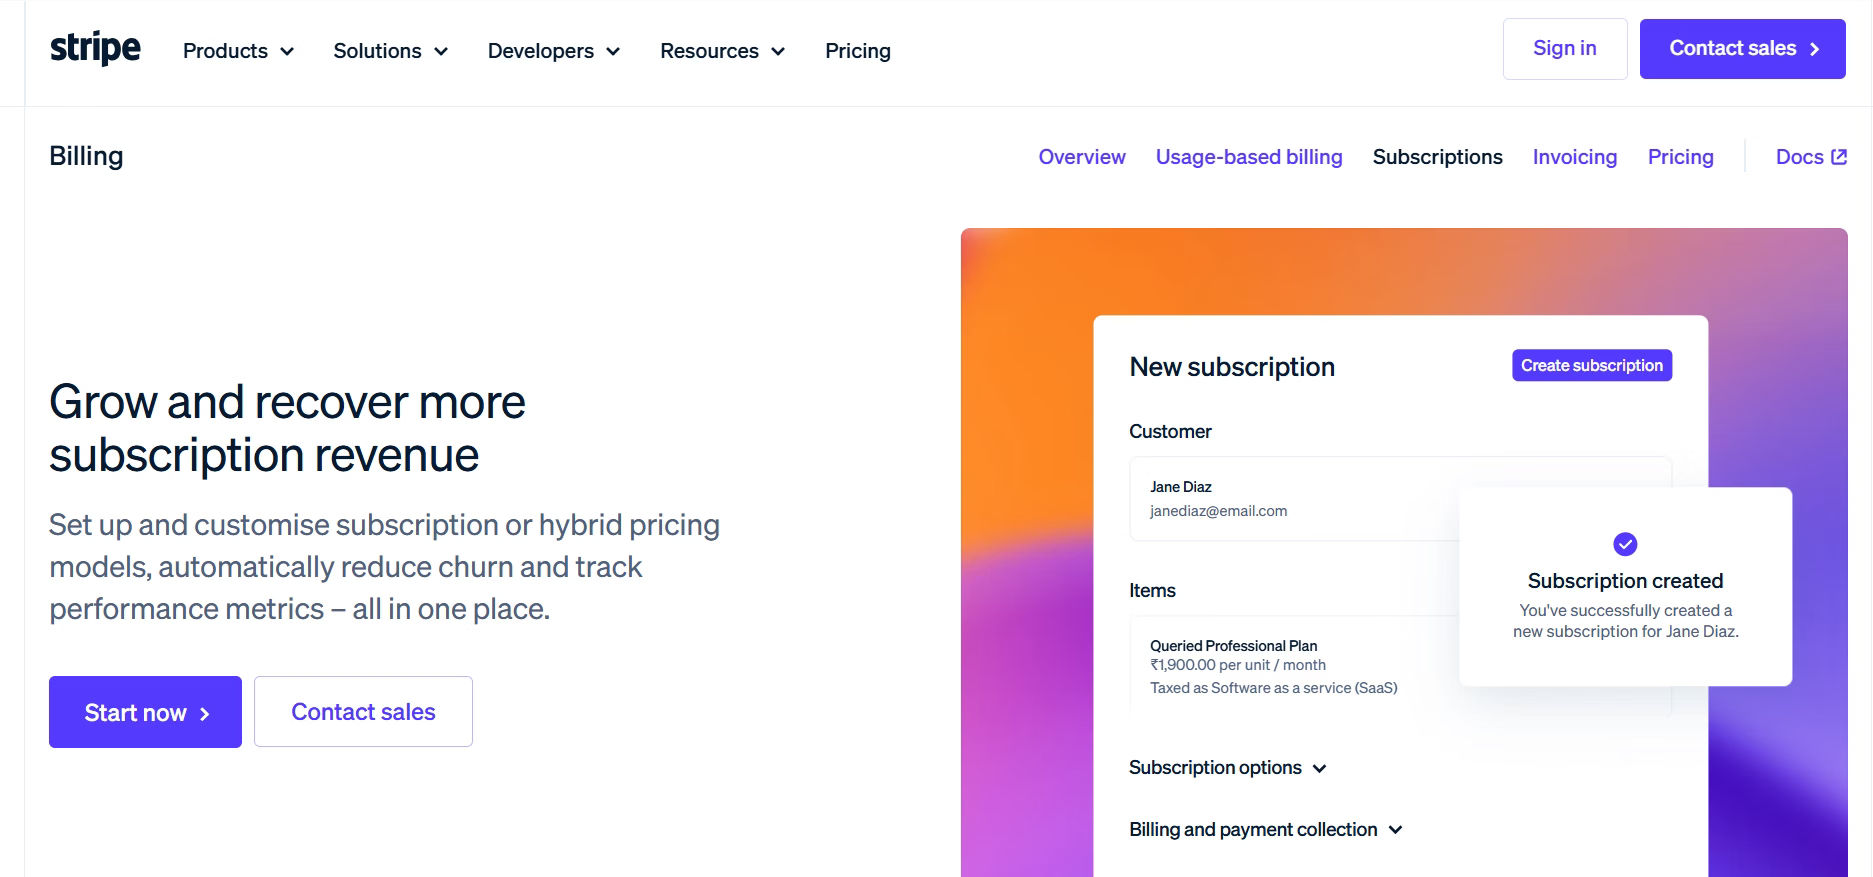Select the Invoicing tab

[x=1575, y=157]
